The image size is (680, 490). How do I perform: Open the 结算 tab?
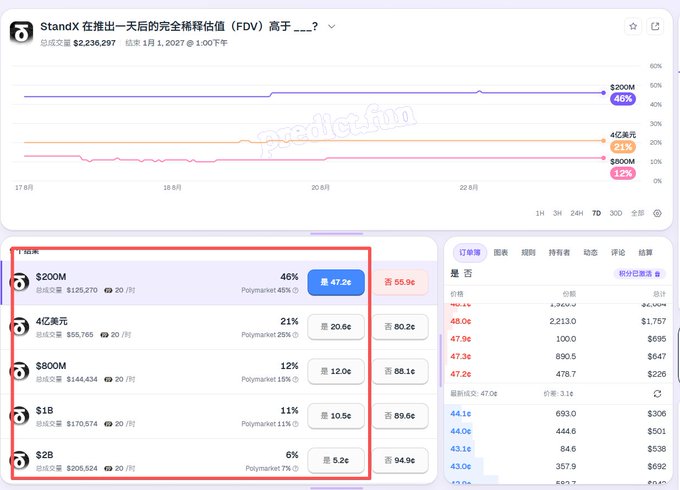(645, 252)
